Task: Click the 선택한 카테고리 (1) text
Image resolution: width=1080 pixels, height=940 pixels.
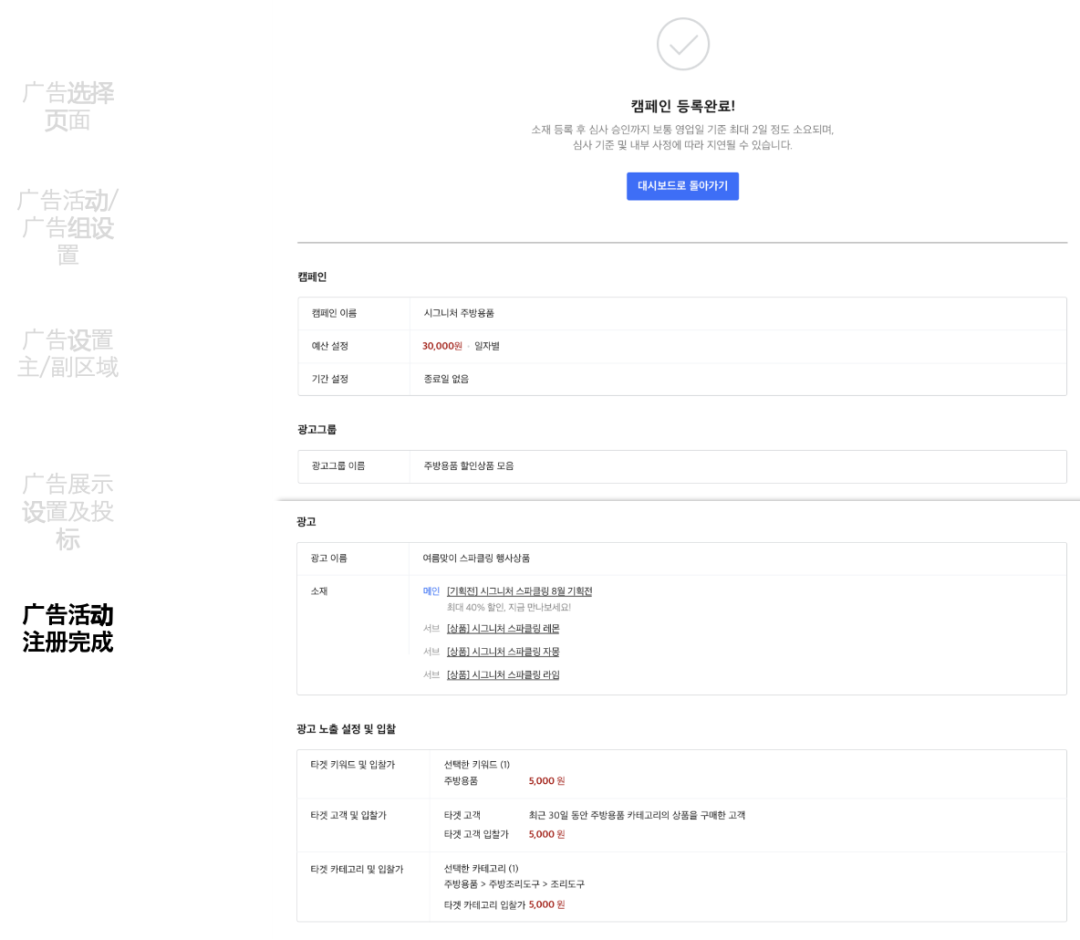Action: [481, 868]
